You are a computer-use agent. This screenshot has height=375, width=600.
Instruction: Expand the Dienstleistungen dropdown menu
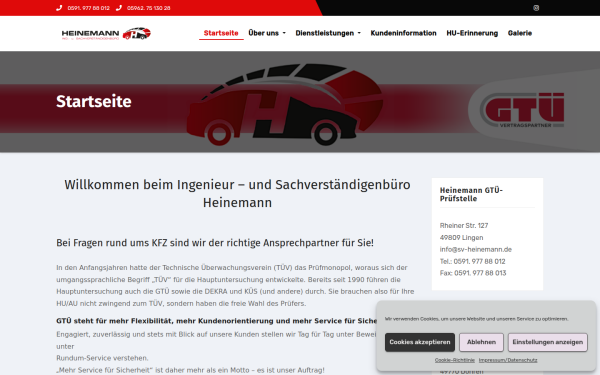click(328, 33)
